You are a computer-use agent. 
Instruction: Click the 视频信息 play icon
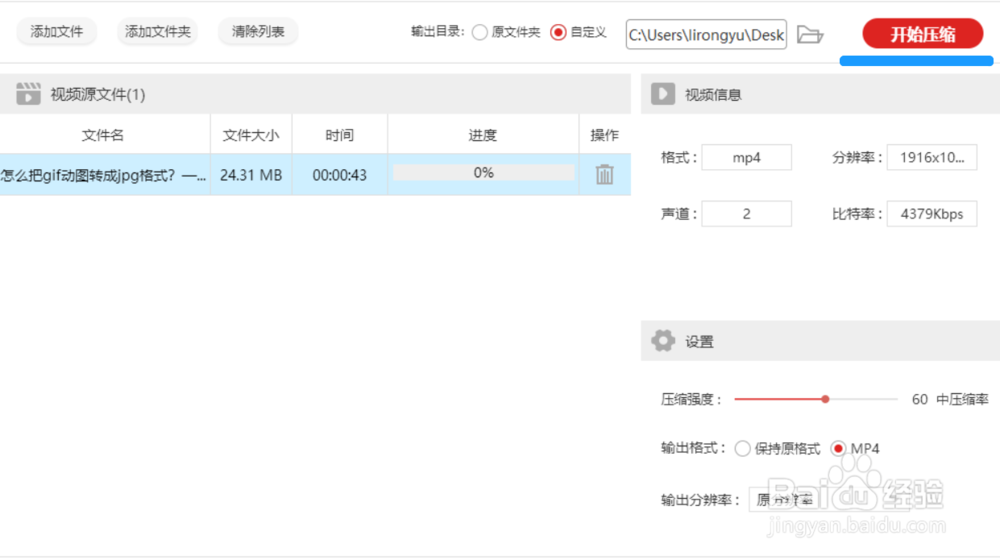[x=663, y=94]
